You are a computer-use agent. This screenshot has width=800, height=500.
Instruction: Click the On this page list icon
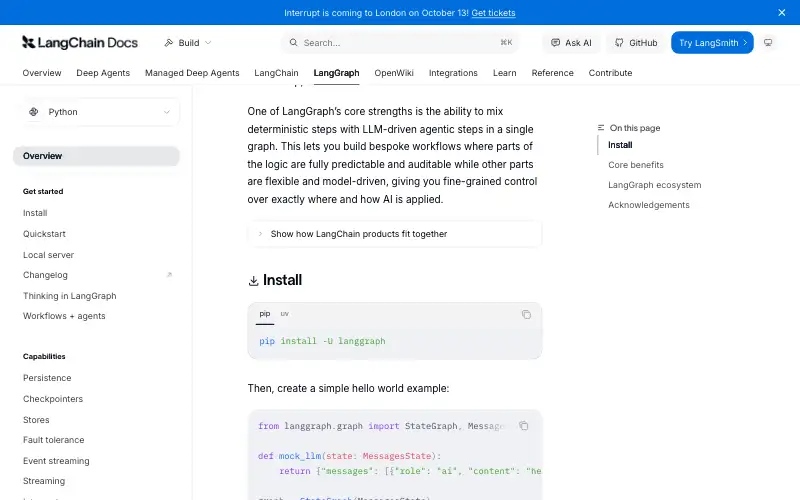[601, 128]
